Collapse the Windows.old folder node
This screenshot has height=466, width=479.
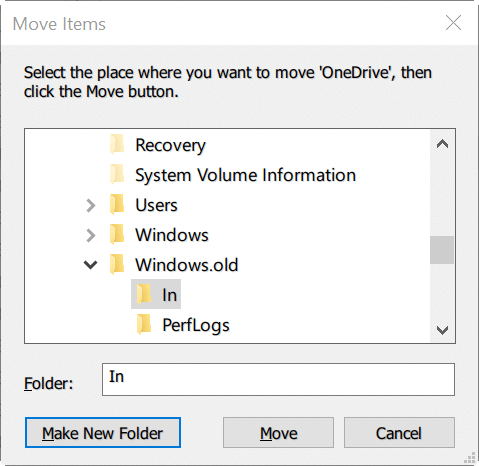click(x=90, y=265)
